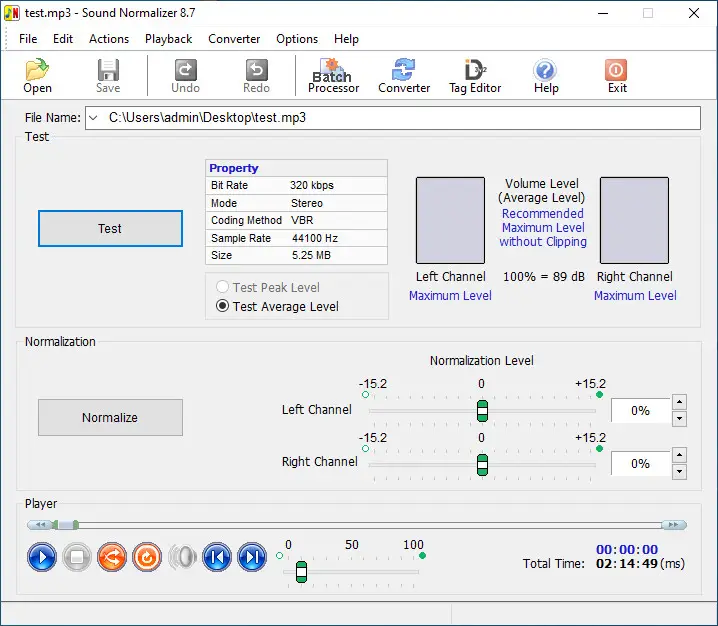Click the speaker mute icon in Player
718x626 pixels.
182,557
